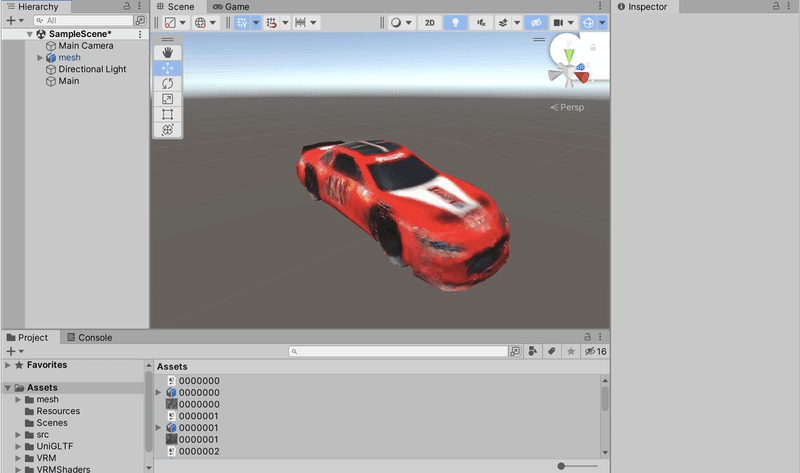Expand the mesh object in Hierarchy
The image size is (800, 473).
pyautogui.click(x=40, y=58)
